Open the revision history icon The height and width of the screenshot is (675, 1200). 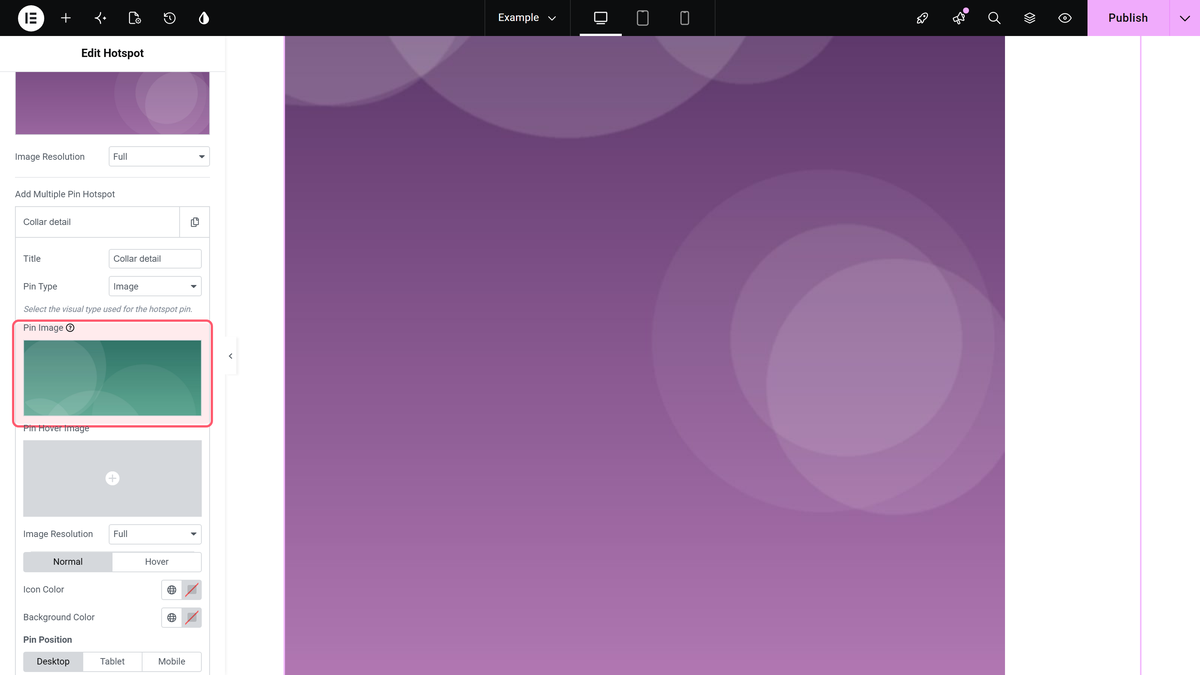170,18
